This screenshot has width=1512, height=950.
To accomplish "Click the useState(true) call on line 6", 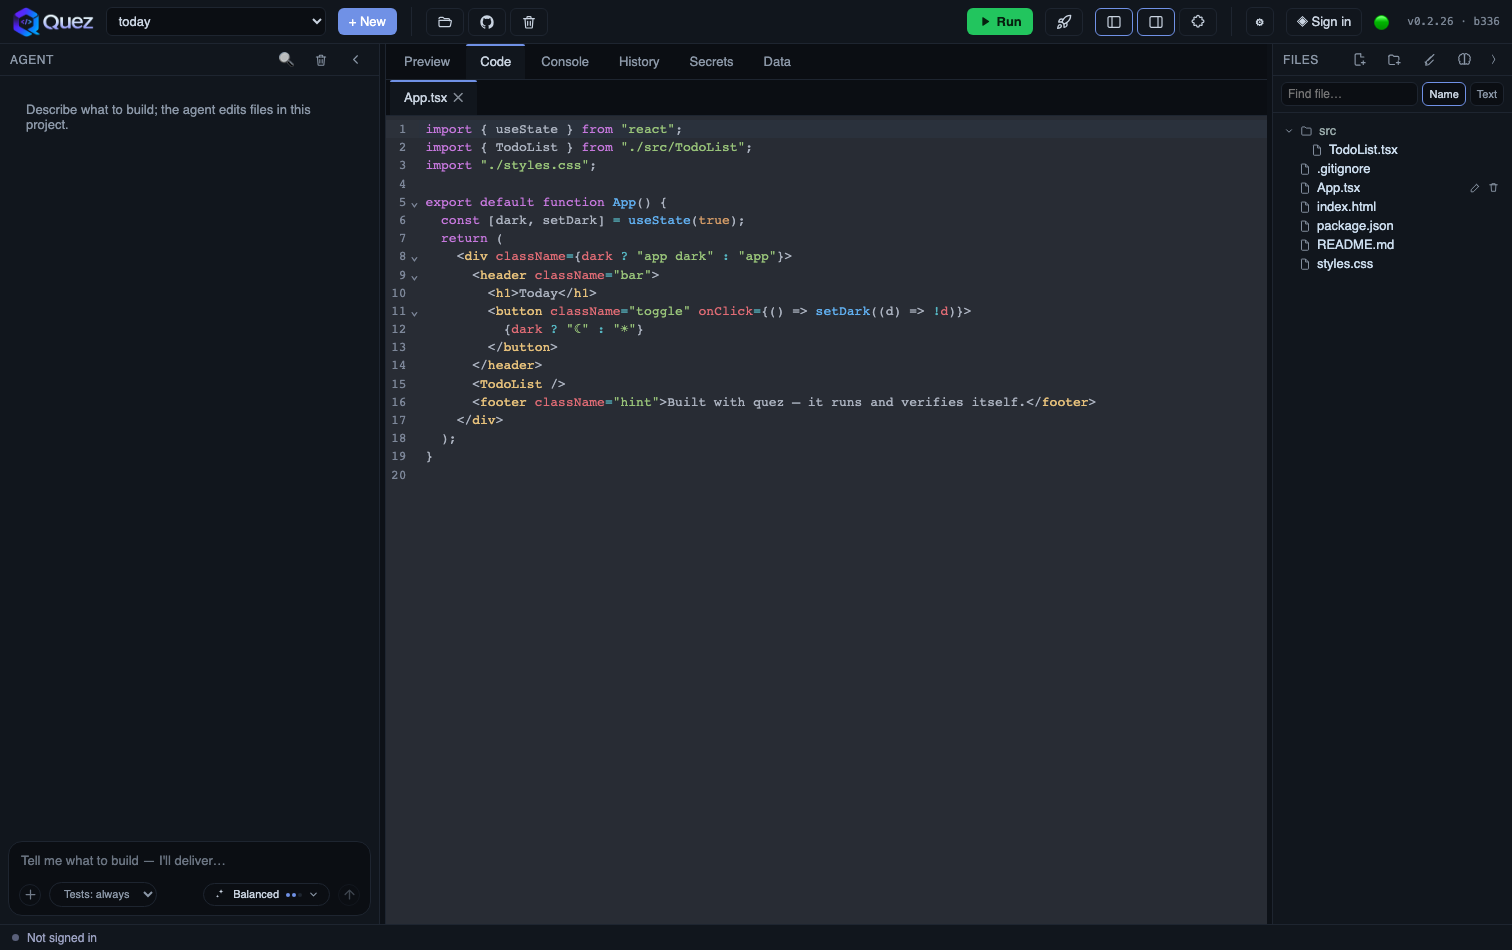I will 685,220.
